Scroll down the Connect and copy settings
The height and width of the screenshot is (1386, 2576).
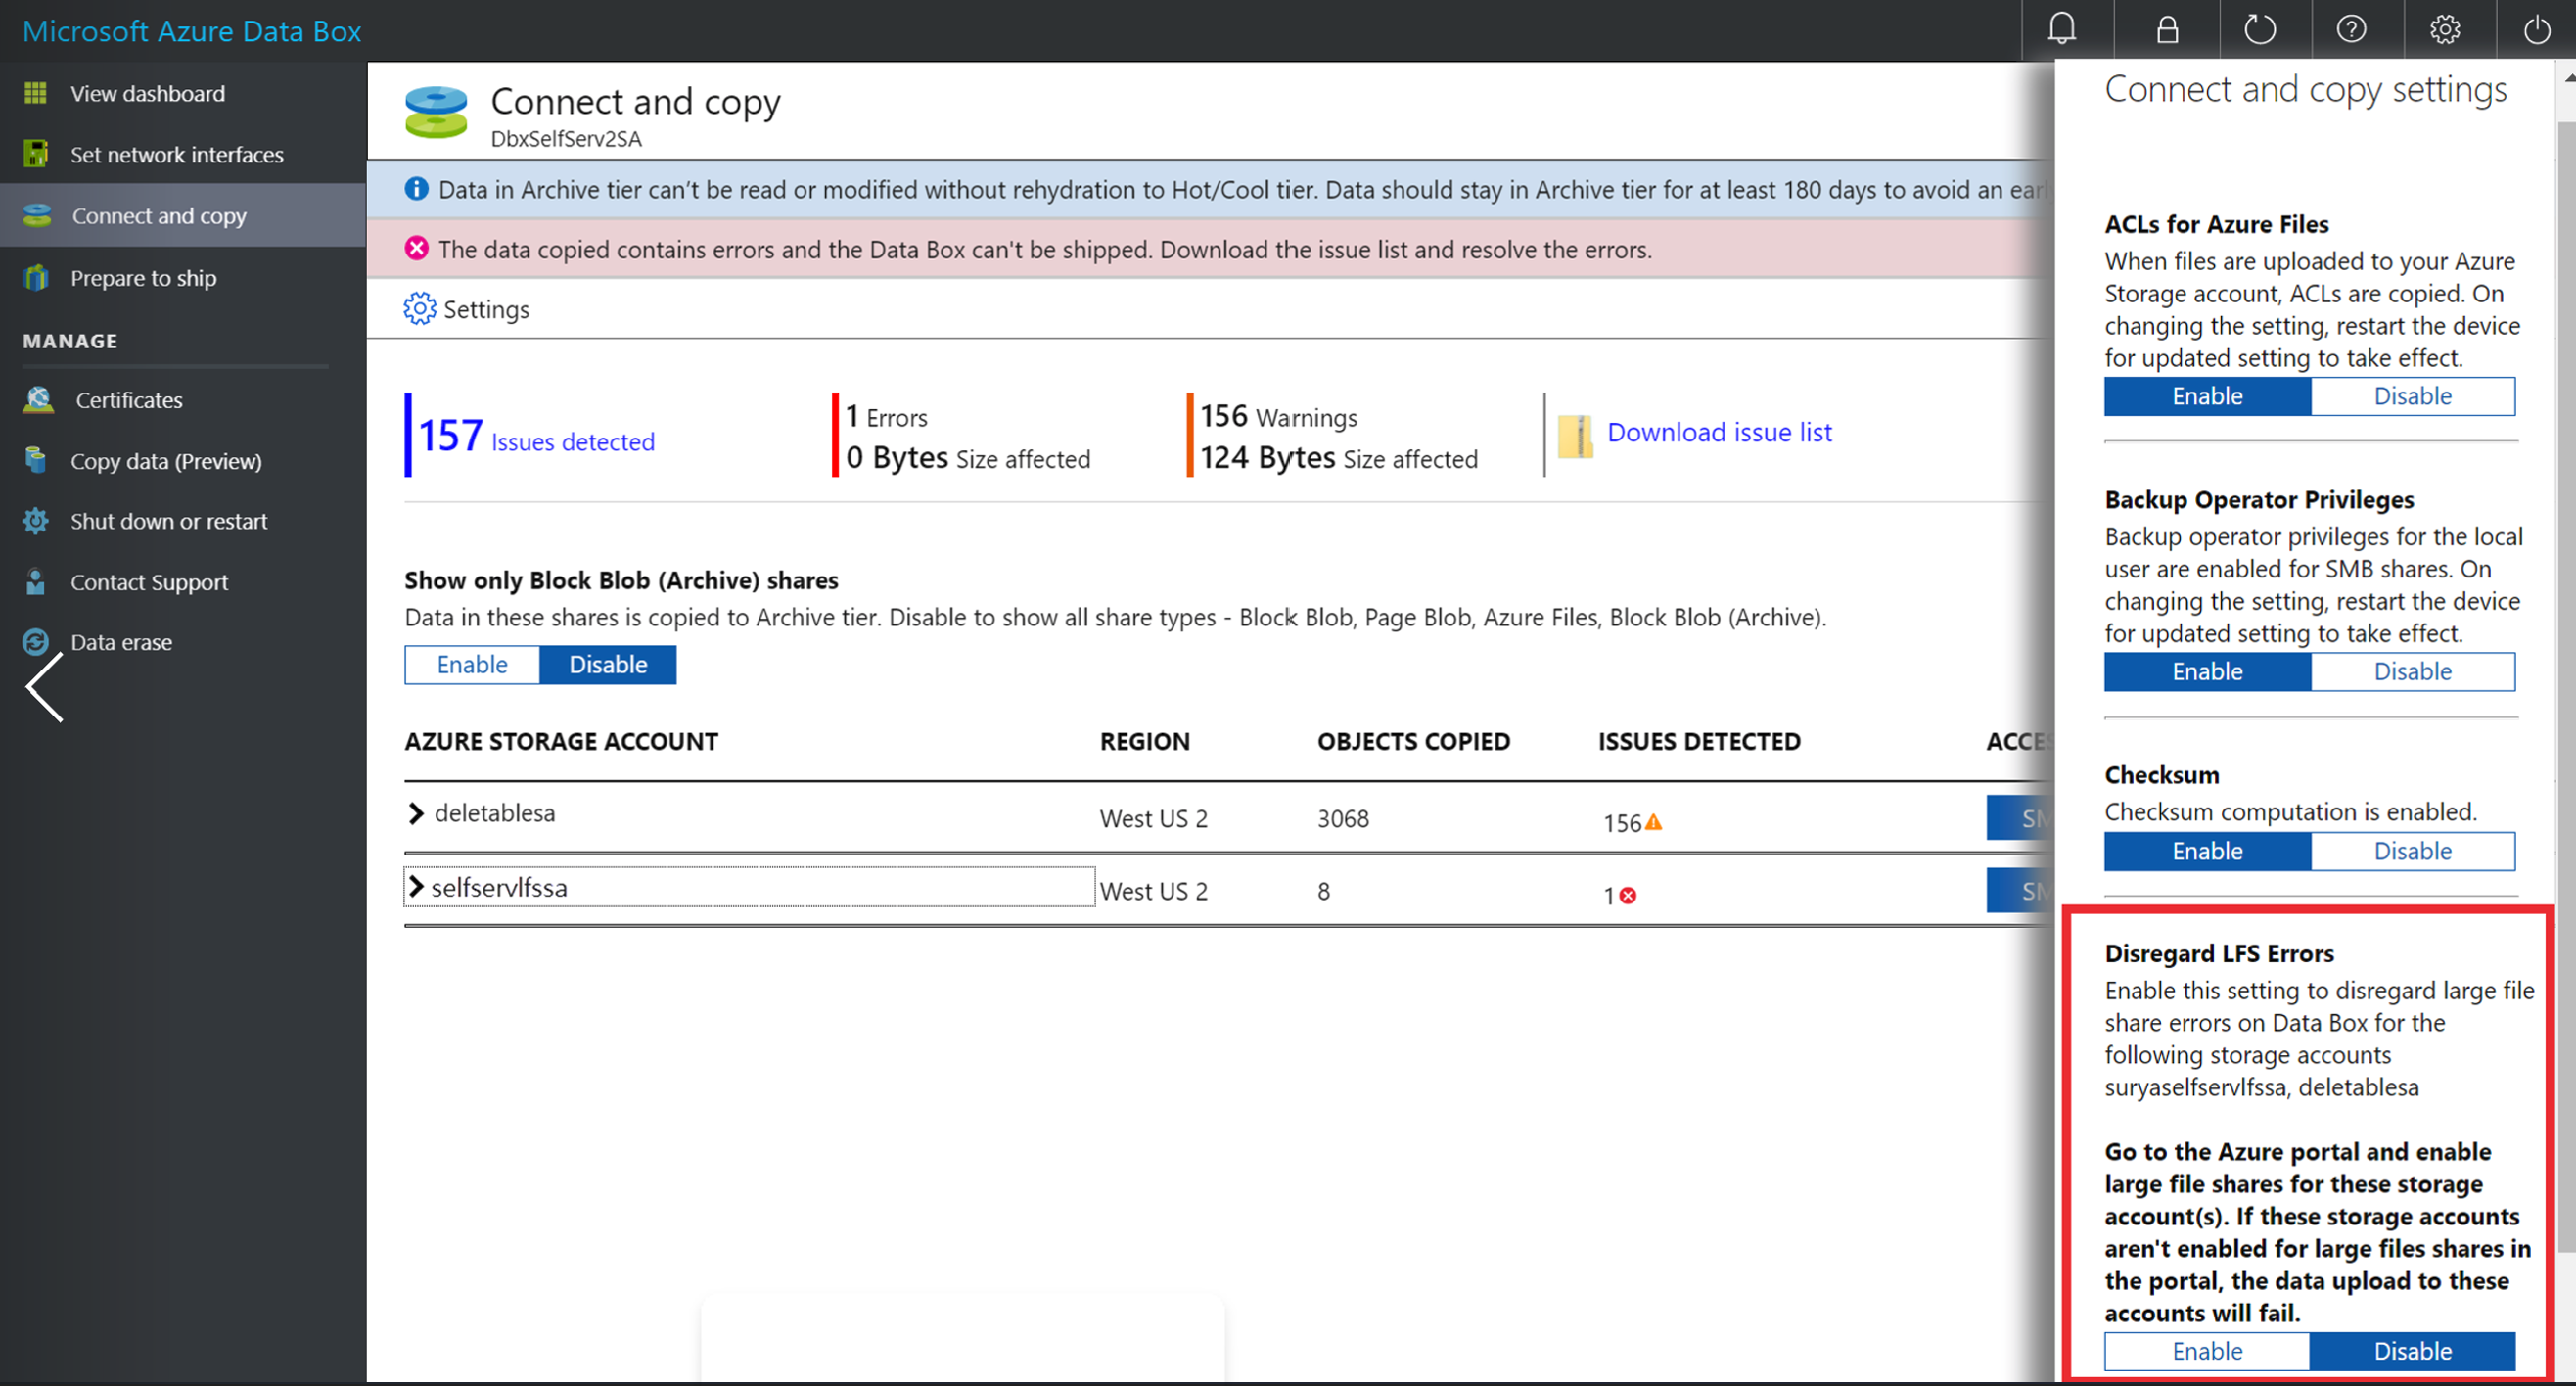pyautogui.click(x=2564, y=1372)
